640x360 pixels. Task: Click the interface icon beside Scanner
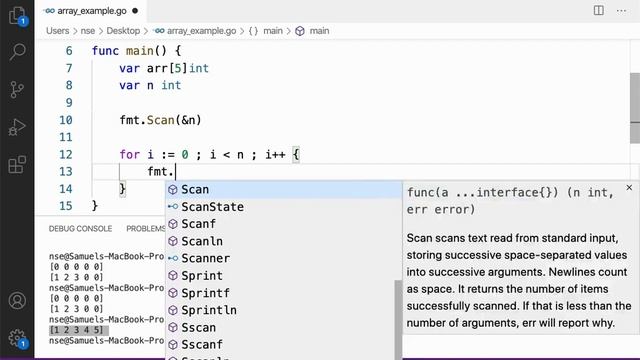pyautogui.click(x=173, y=258)
